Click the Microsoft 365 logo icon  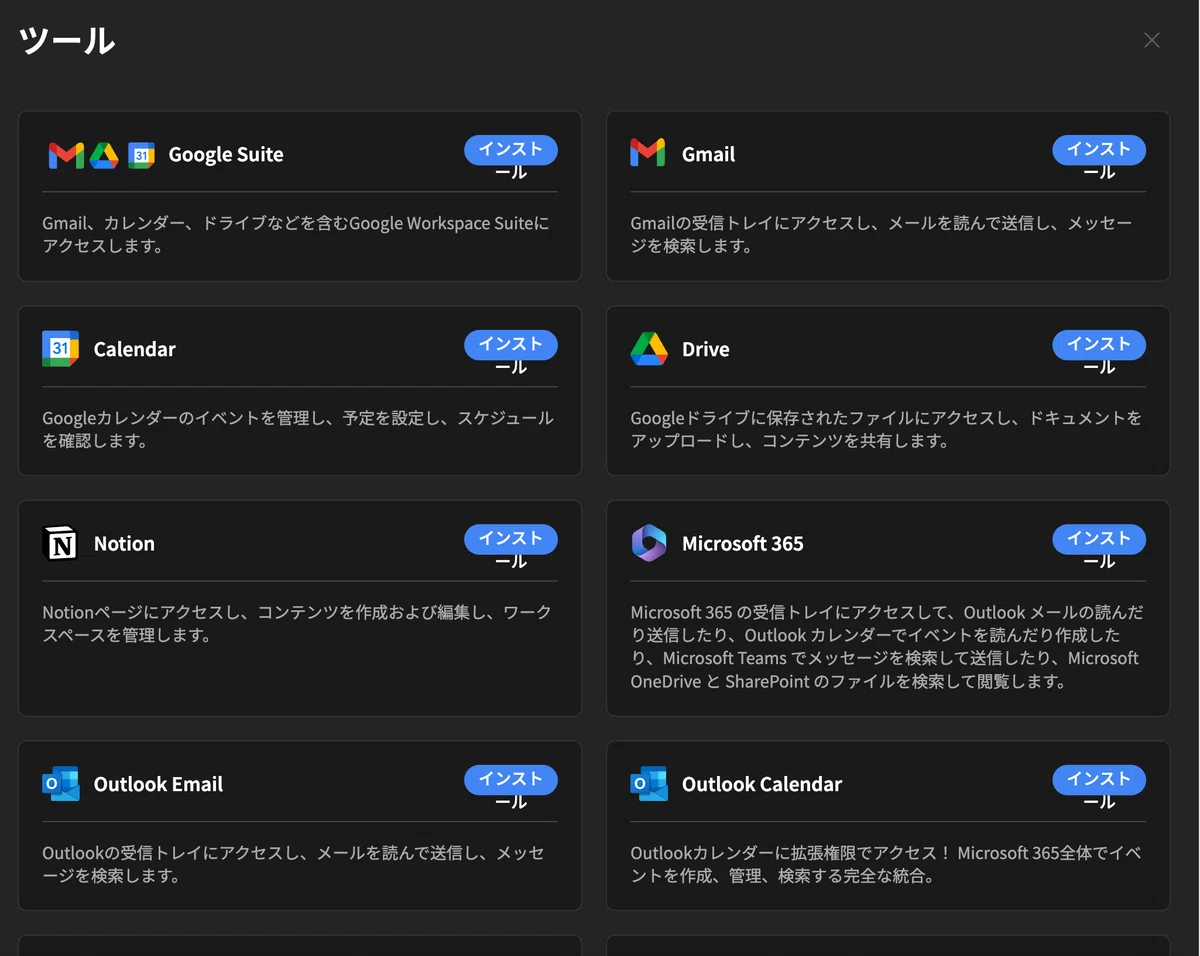649,543
